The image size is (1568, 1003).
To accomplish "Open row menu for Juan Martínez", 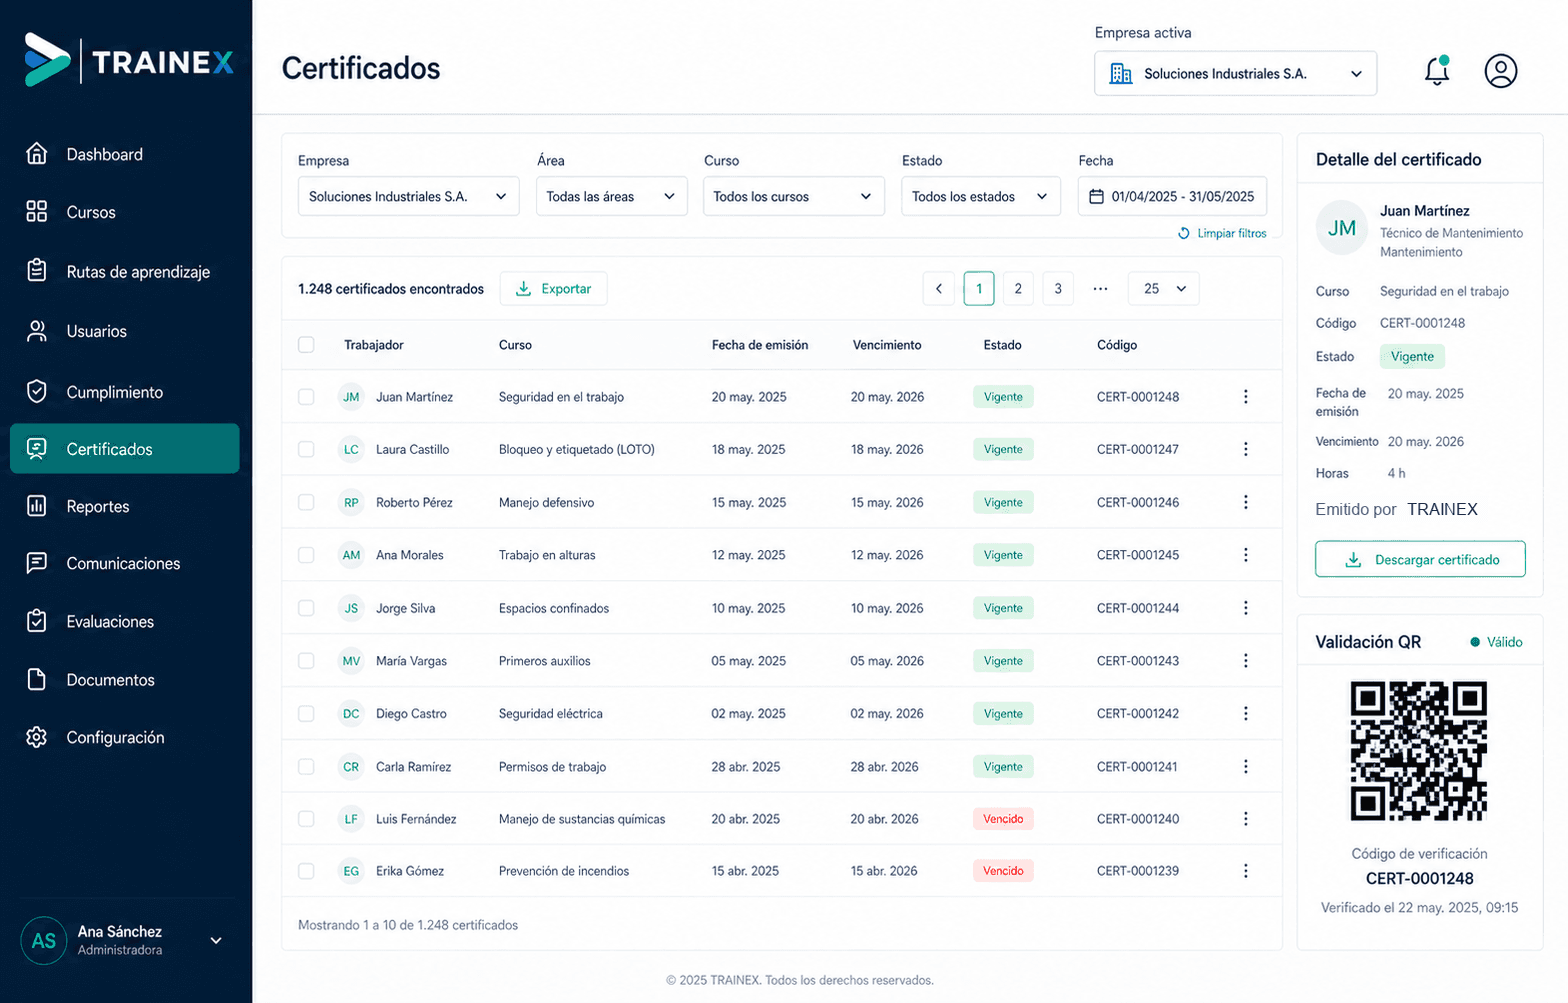I will tap(1245, 397).
